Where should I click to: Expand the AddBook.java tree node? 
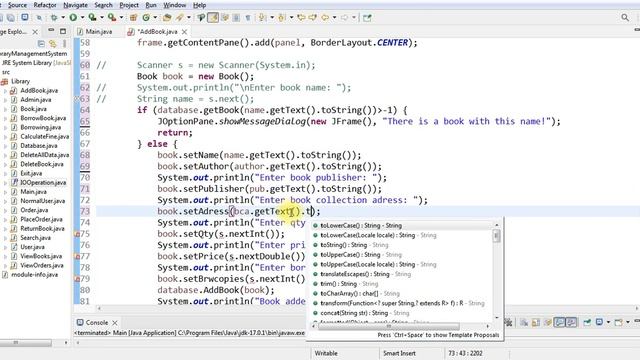[x=5, y=91]
